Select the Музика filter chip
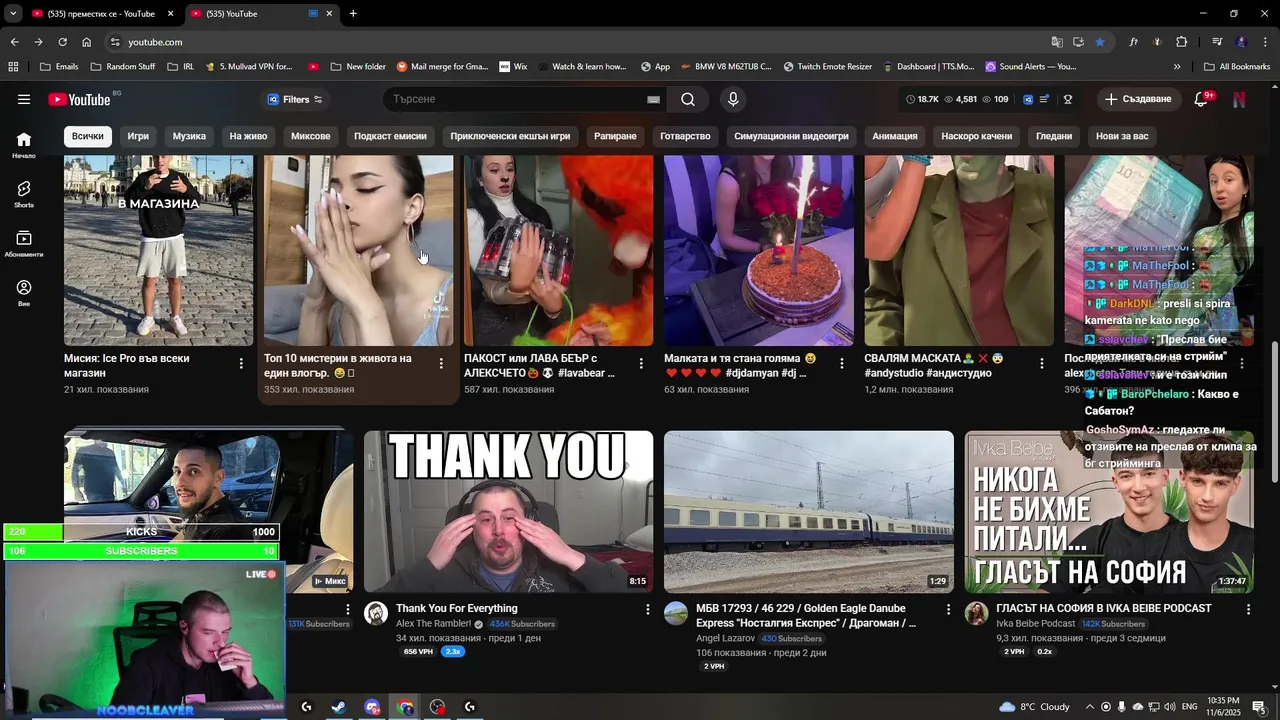 coord(189,136)
